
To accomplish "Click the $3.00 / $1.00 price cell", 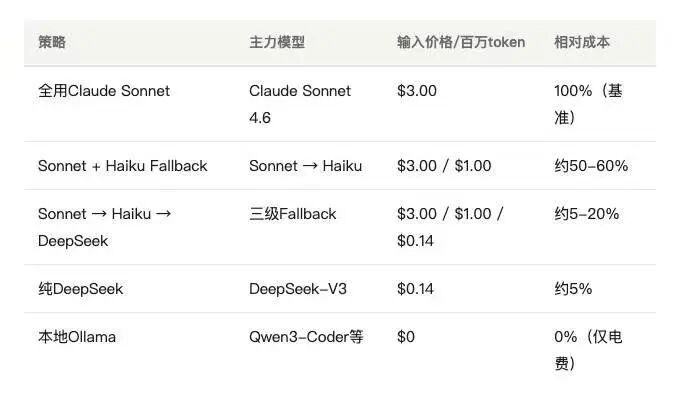I will (444, 166).
